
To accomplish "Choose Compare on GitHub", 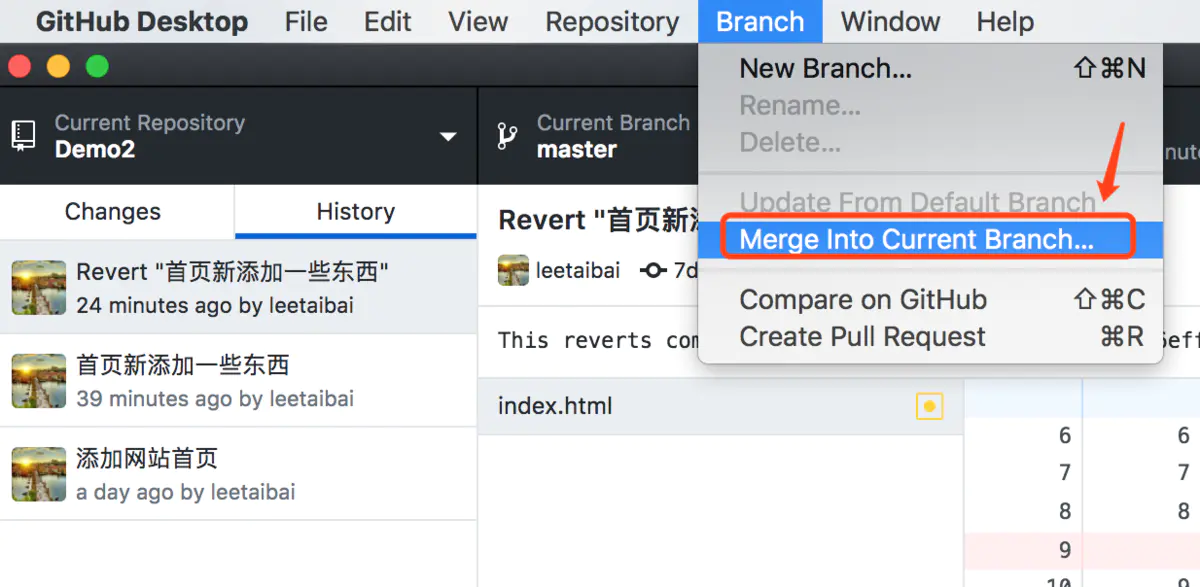I will [862, 299].
